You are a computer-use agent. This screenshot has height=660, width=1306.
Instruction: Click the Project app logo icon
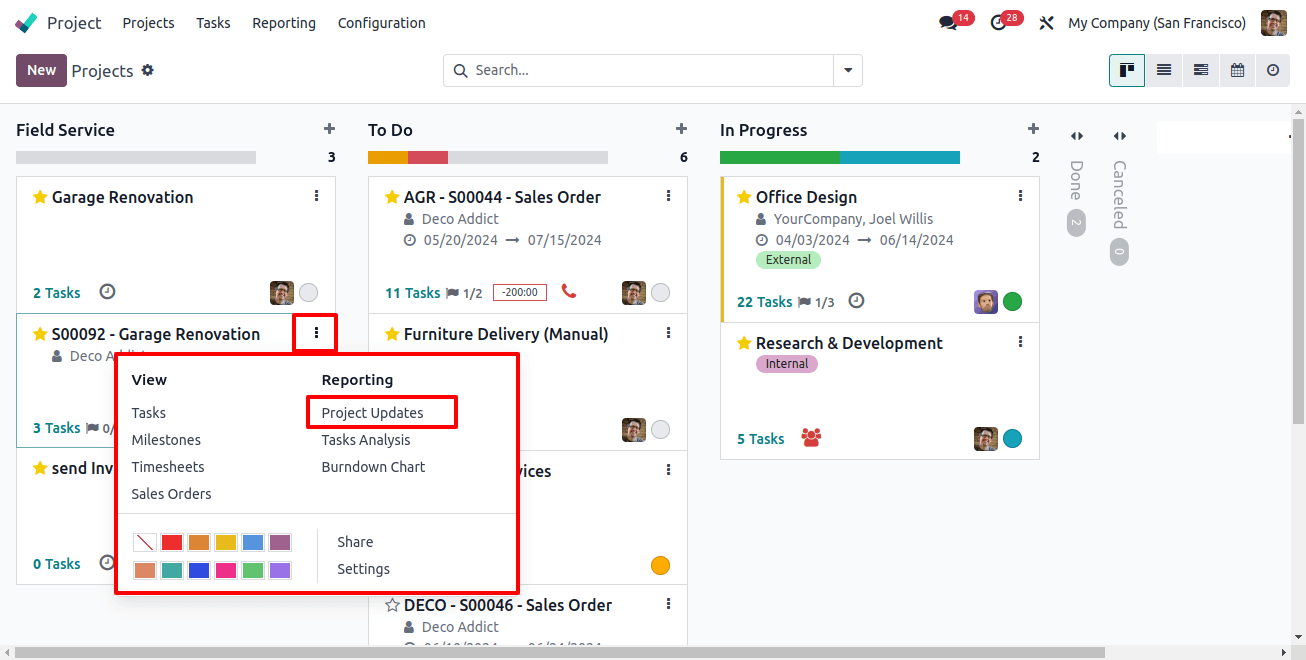coord(27,23)
